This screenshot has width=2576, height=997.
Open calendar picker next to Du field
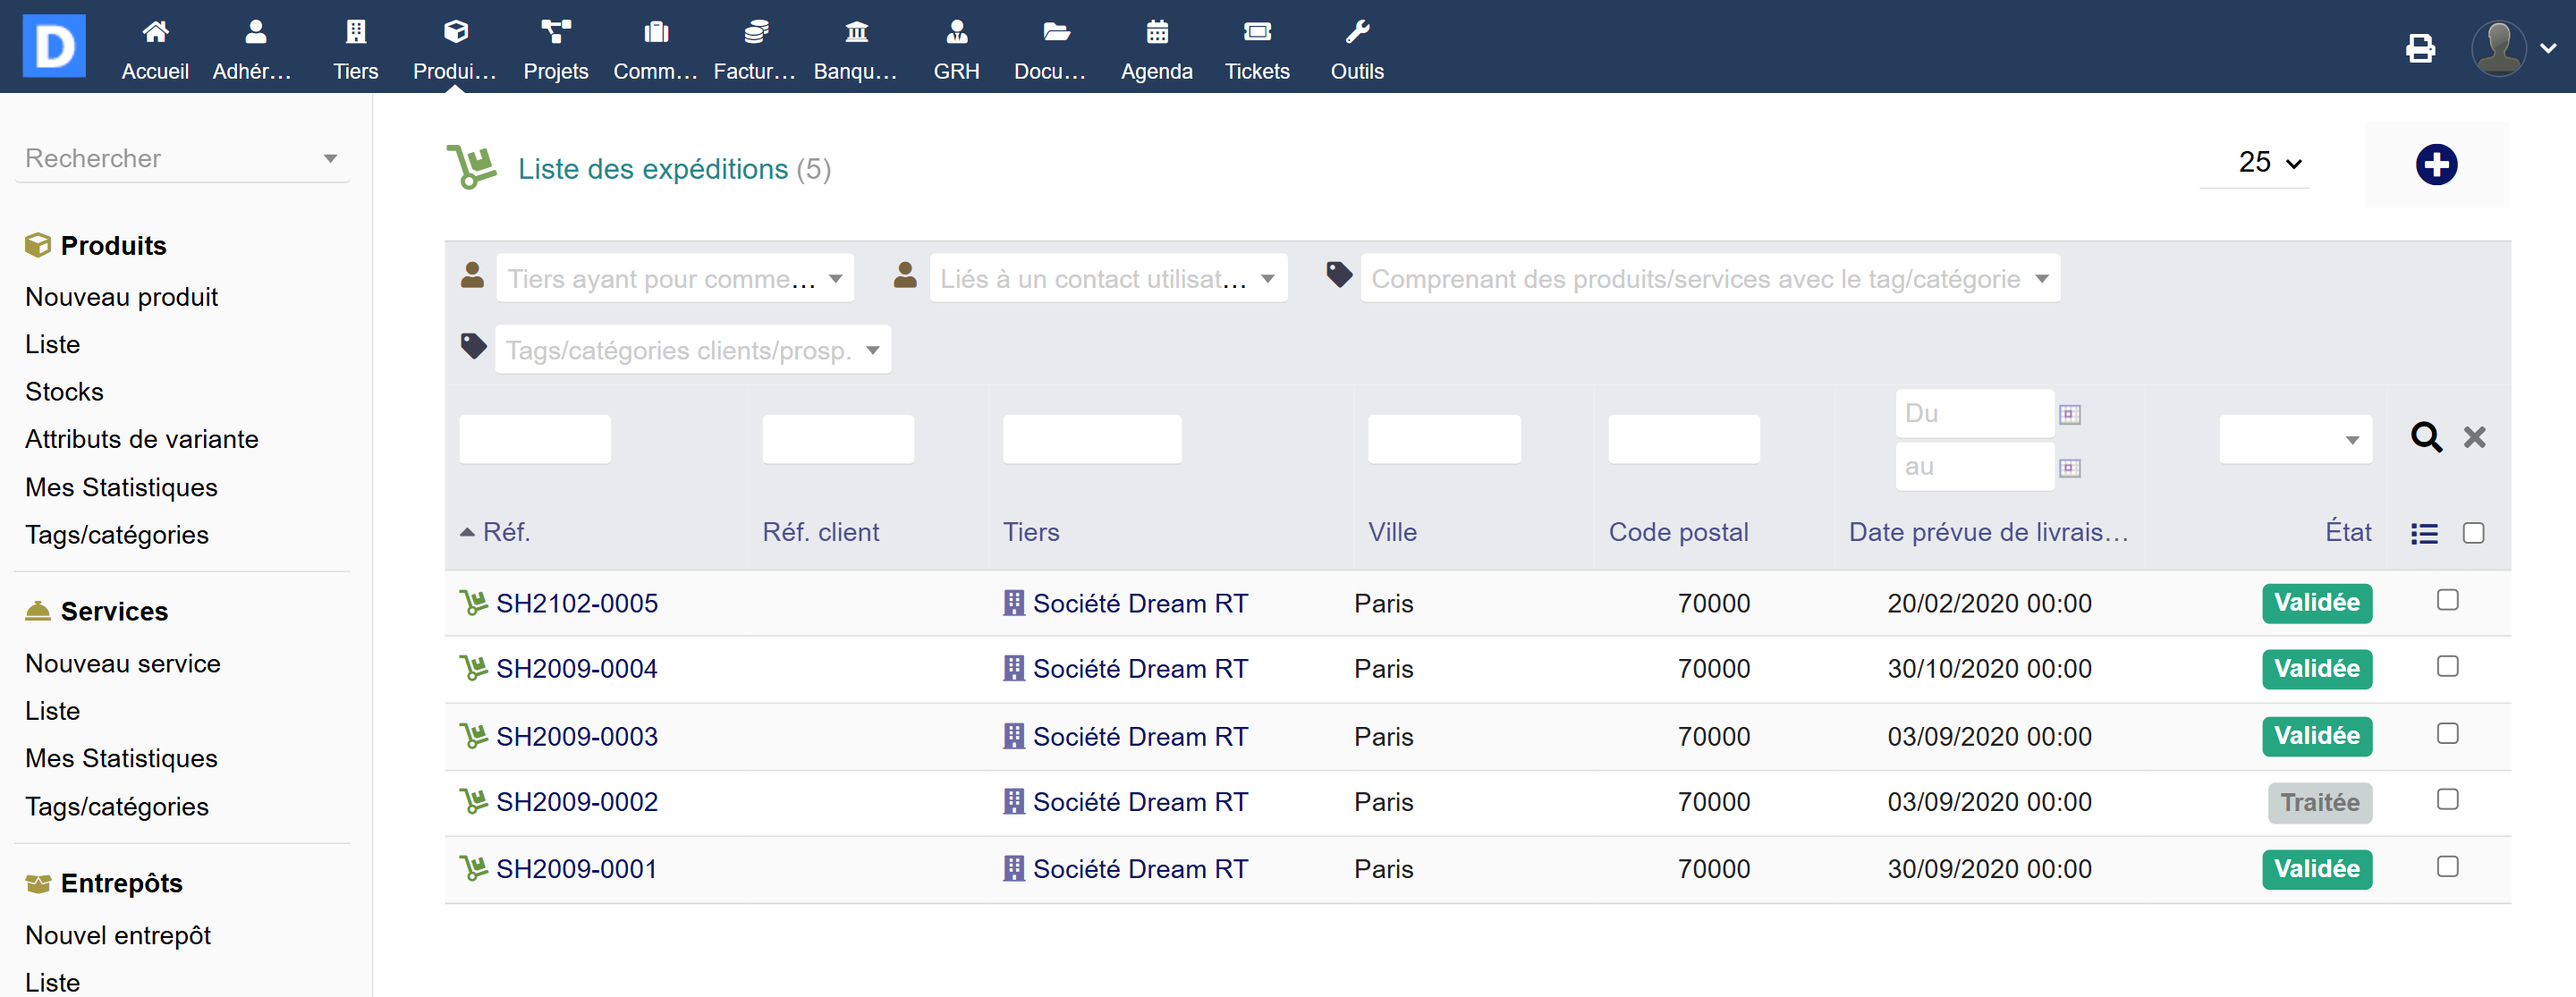(2069, 414)
